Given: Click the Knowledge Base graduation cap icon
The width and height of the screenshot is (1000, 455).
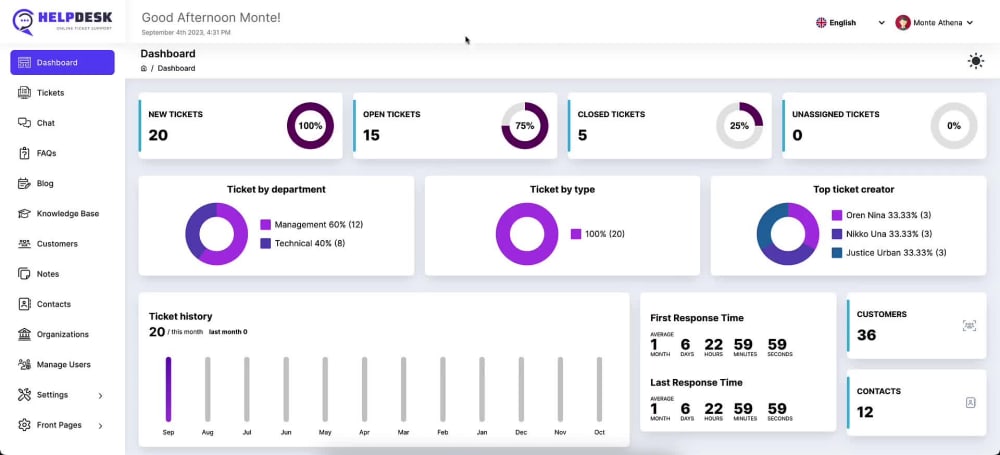Looking at the screenshot, I should click(24, 213).
